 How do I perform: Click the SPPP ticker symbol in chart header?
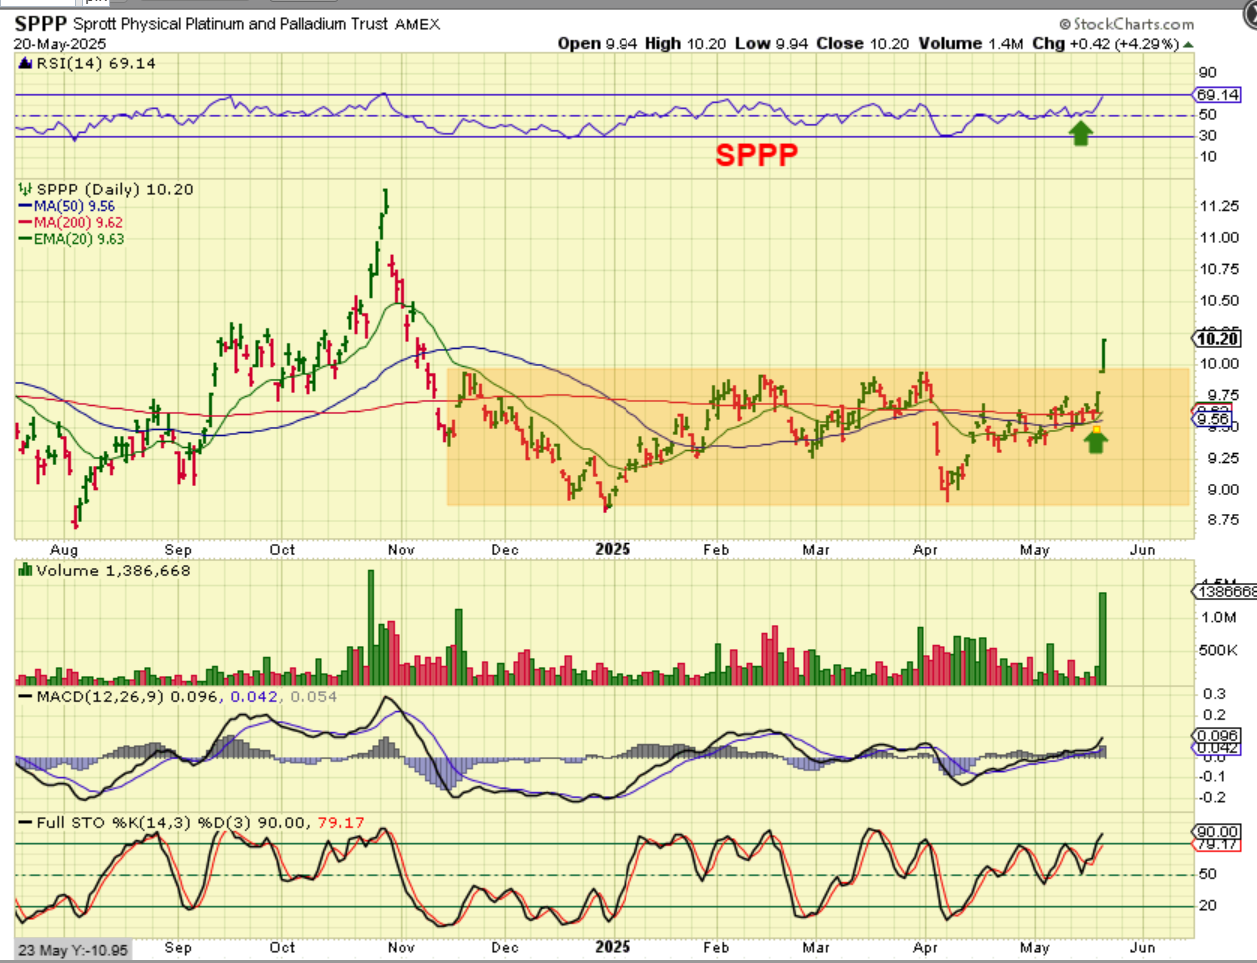coord(41,24)
